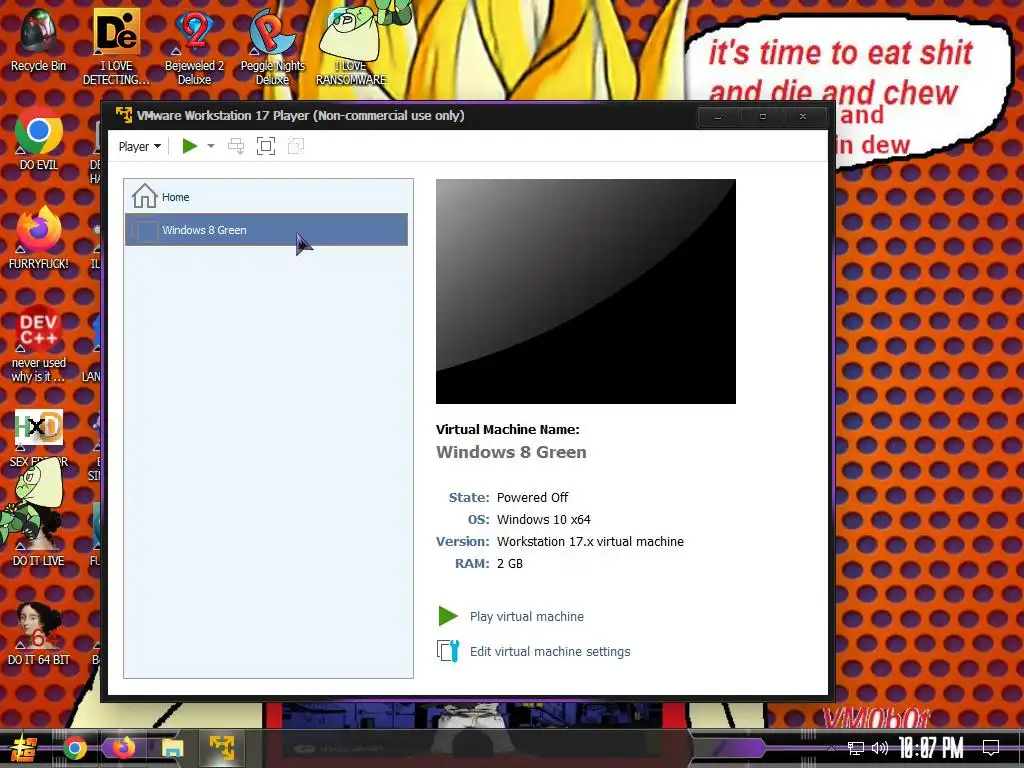1024x768 pixels.
Task: Click the taskbar clock showing 10:07 PM
Action: (931, 748)
